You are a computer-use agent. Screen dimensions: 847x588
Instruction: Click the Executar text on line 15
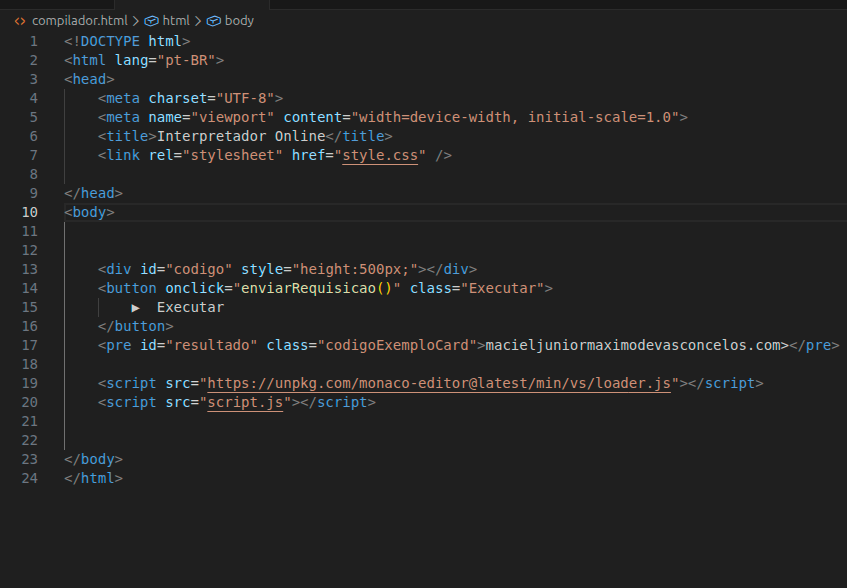click(190, 307)
